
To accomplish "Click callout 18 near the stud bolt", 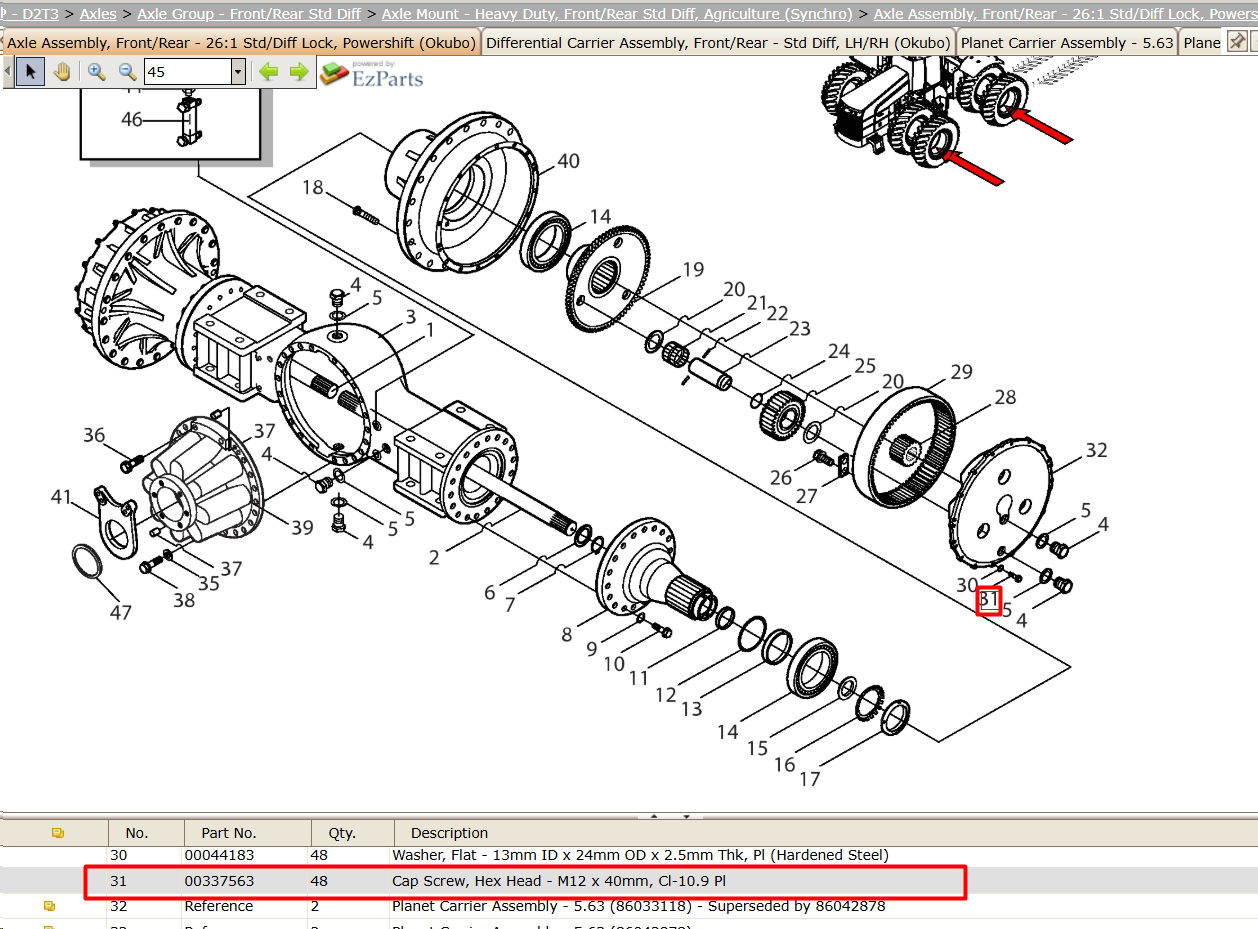I will tap(313, 187).
